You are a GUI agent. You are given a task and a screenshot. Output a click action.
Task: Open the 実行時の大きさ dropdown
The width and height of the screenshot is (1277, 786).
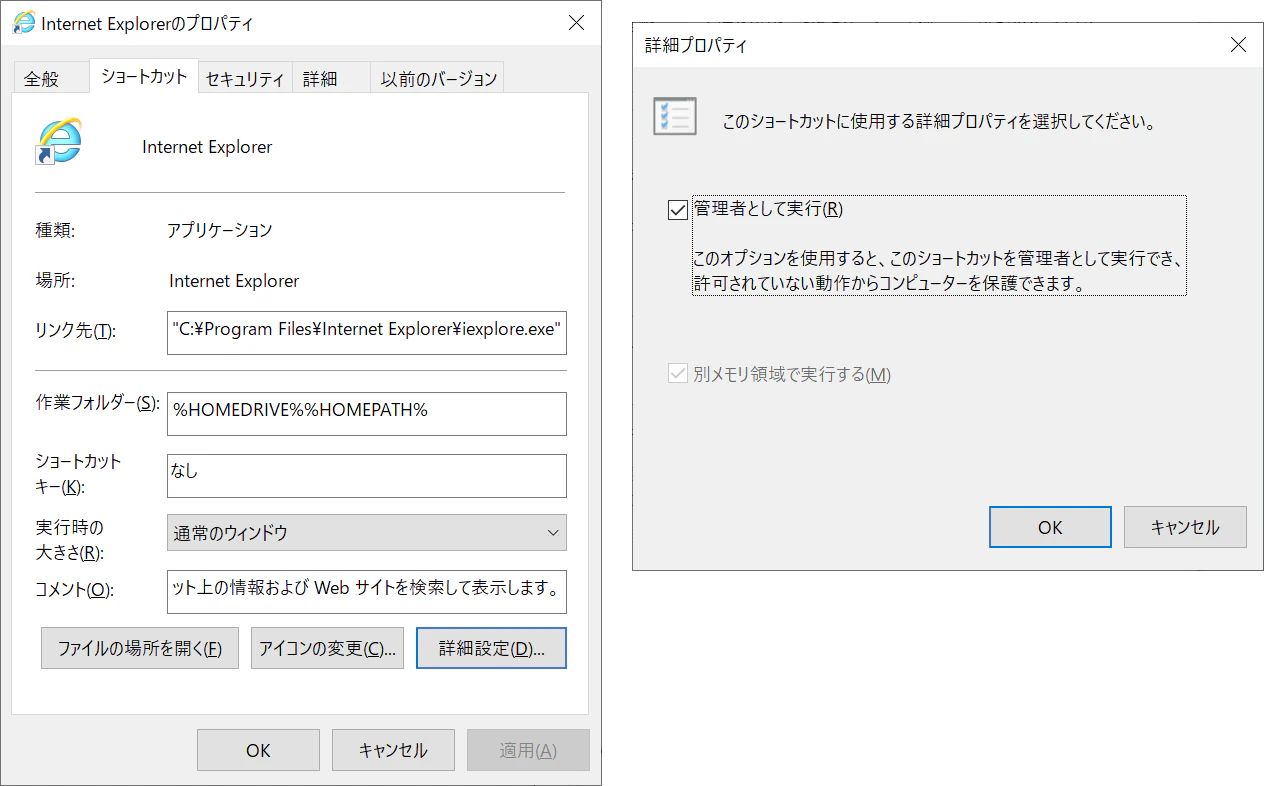(366, 532)
